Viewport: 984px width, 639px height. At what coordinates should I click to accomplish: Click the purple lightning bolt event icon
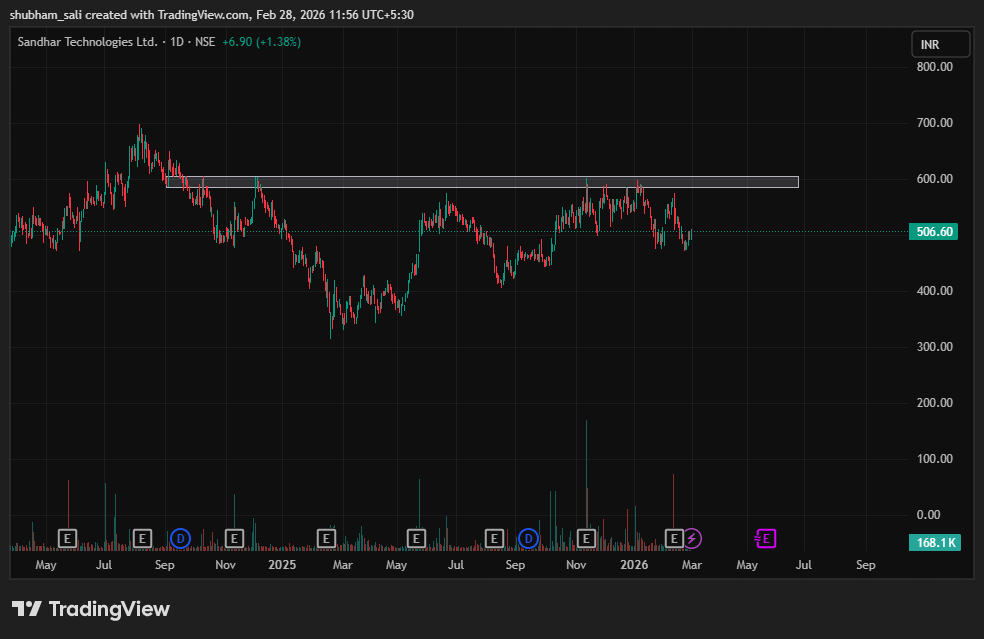[x=692, y=539]
